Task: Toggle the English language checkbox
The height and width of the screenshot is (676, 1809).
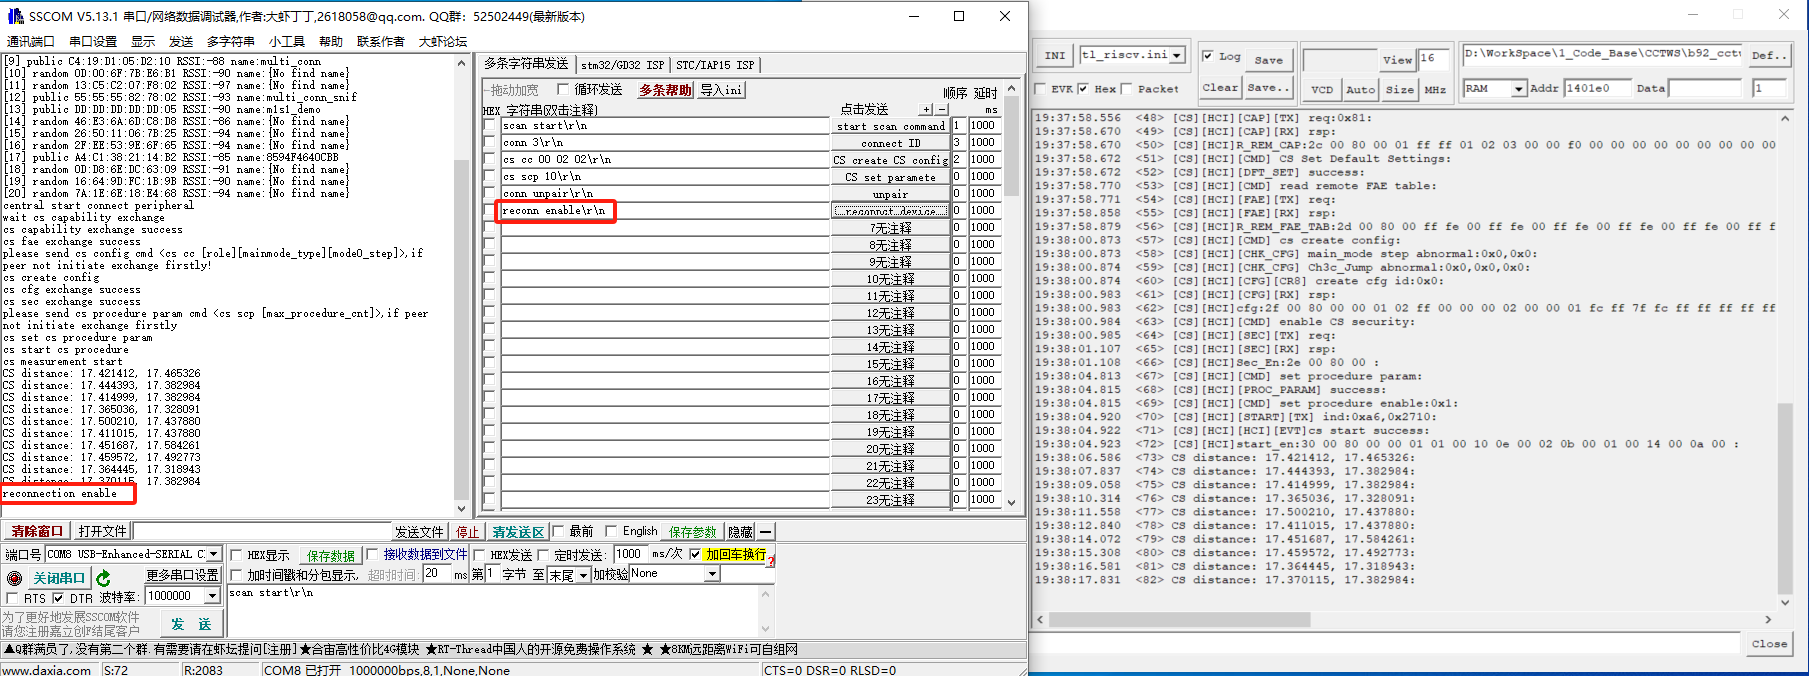Action: [611, 531]
